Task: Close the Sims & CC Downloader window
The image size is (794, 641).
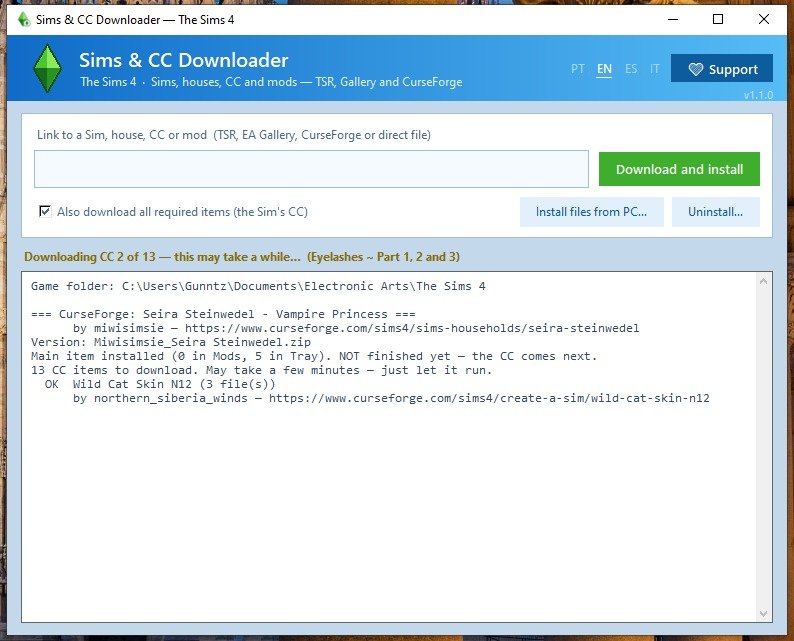Action: 764,19
